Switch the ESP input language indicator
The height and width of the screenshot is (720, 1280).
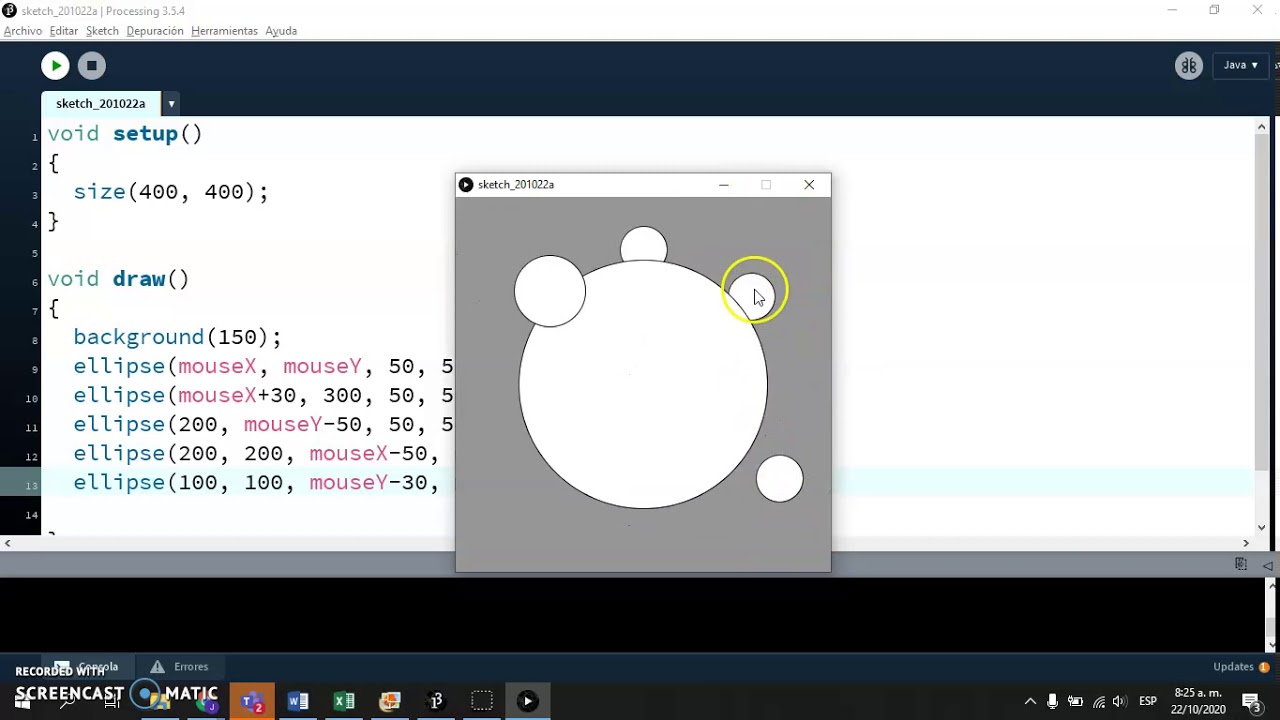(1148, 701)
